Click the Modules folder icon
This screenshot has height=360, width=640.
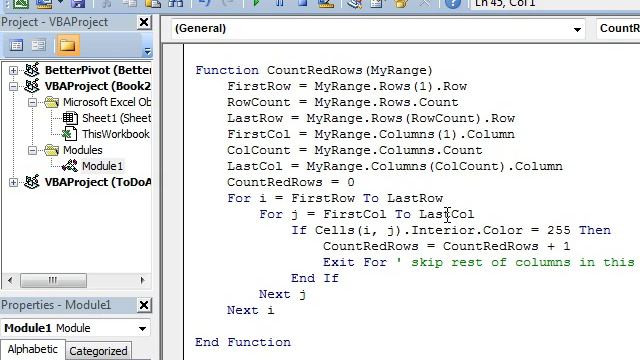coord(51,150)
